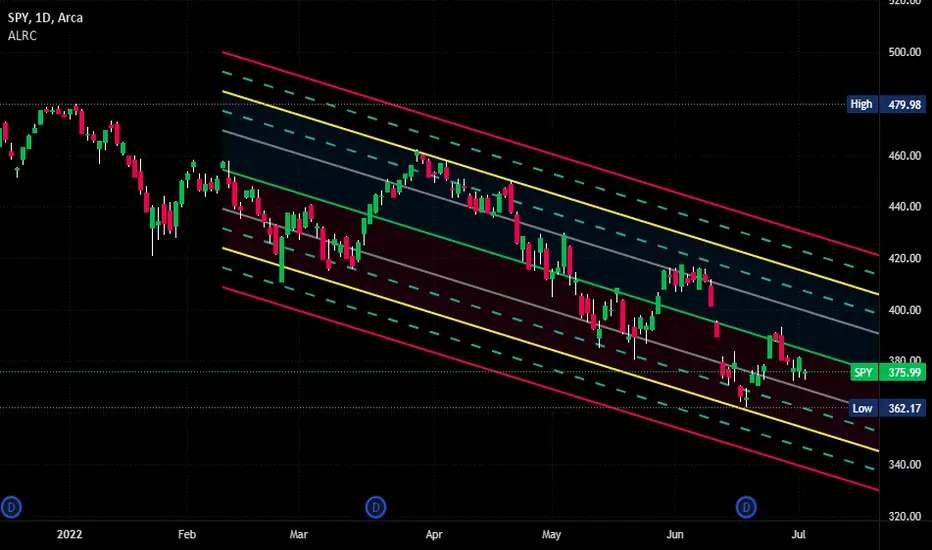
Task: Click the dividend marker near late June
Action: [746, 507]
